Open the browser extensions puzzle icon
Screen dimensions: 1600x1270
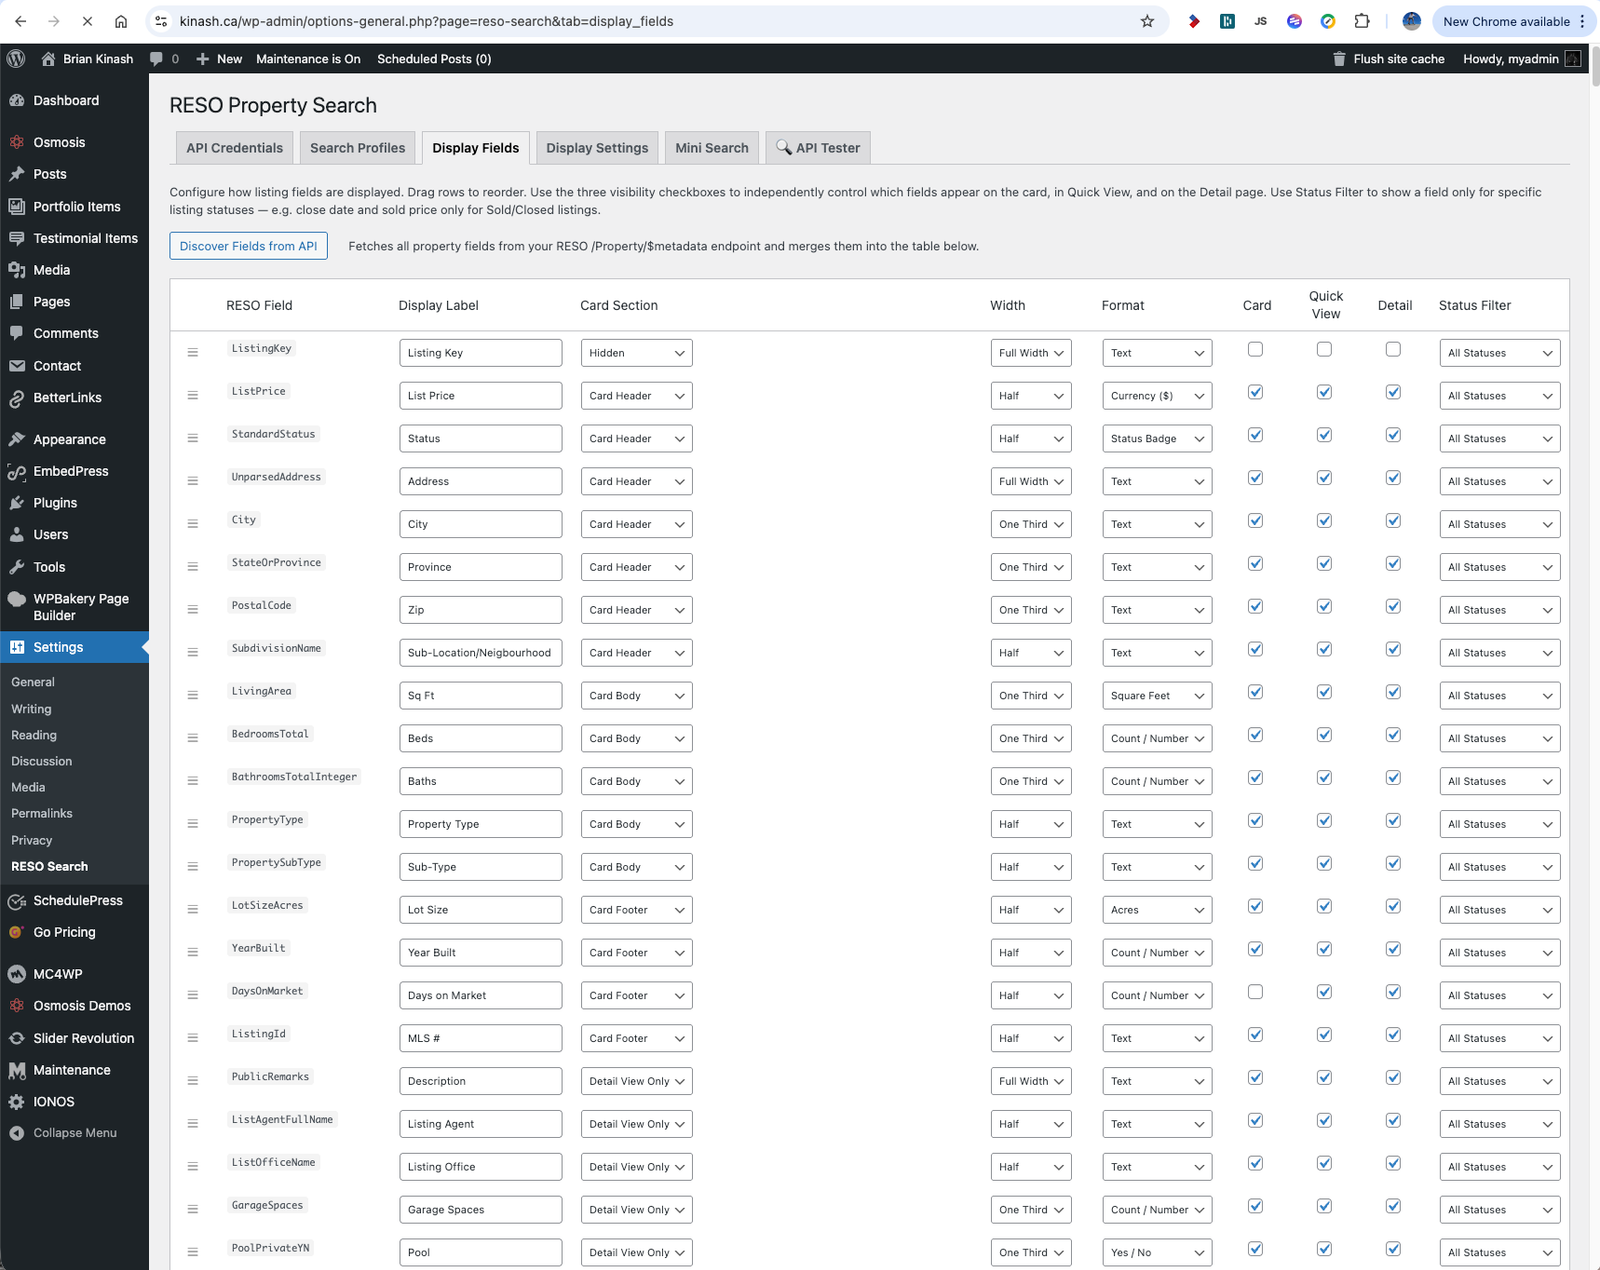pos(1362,21)
